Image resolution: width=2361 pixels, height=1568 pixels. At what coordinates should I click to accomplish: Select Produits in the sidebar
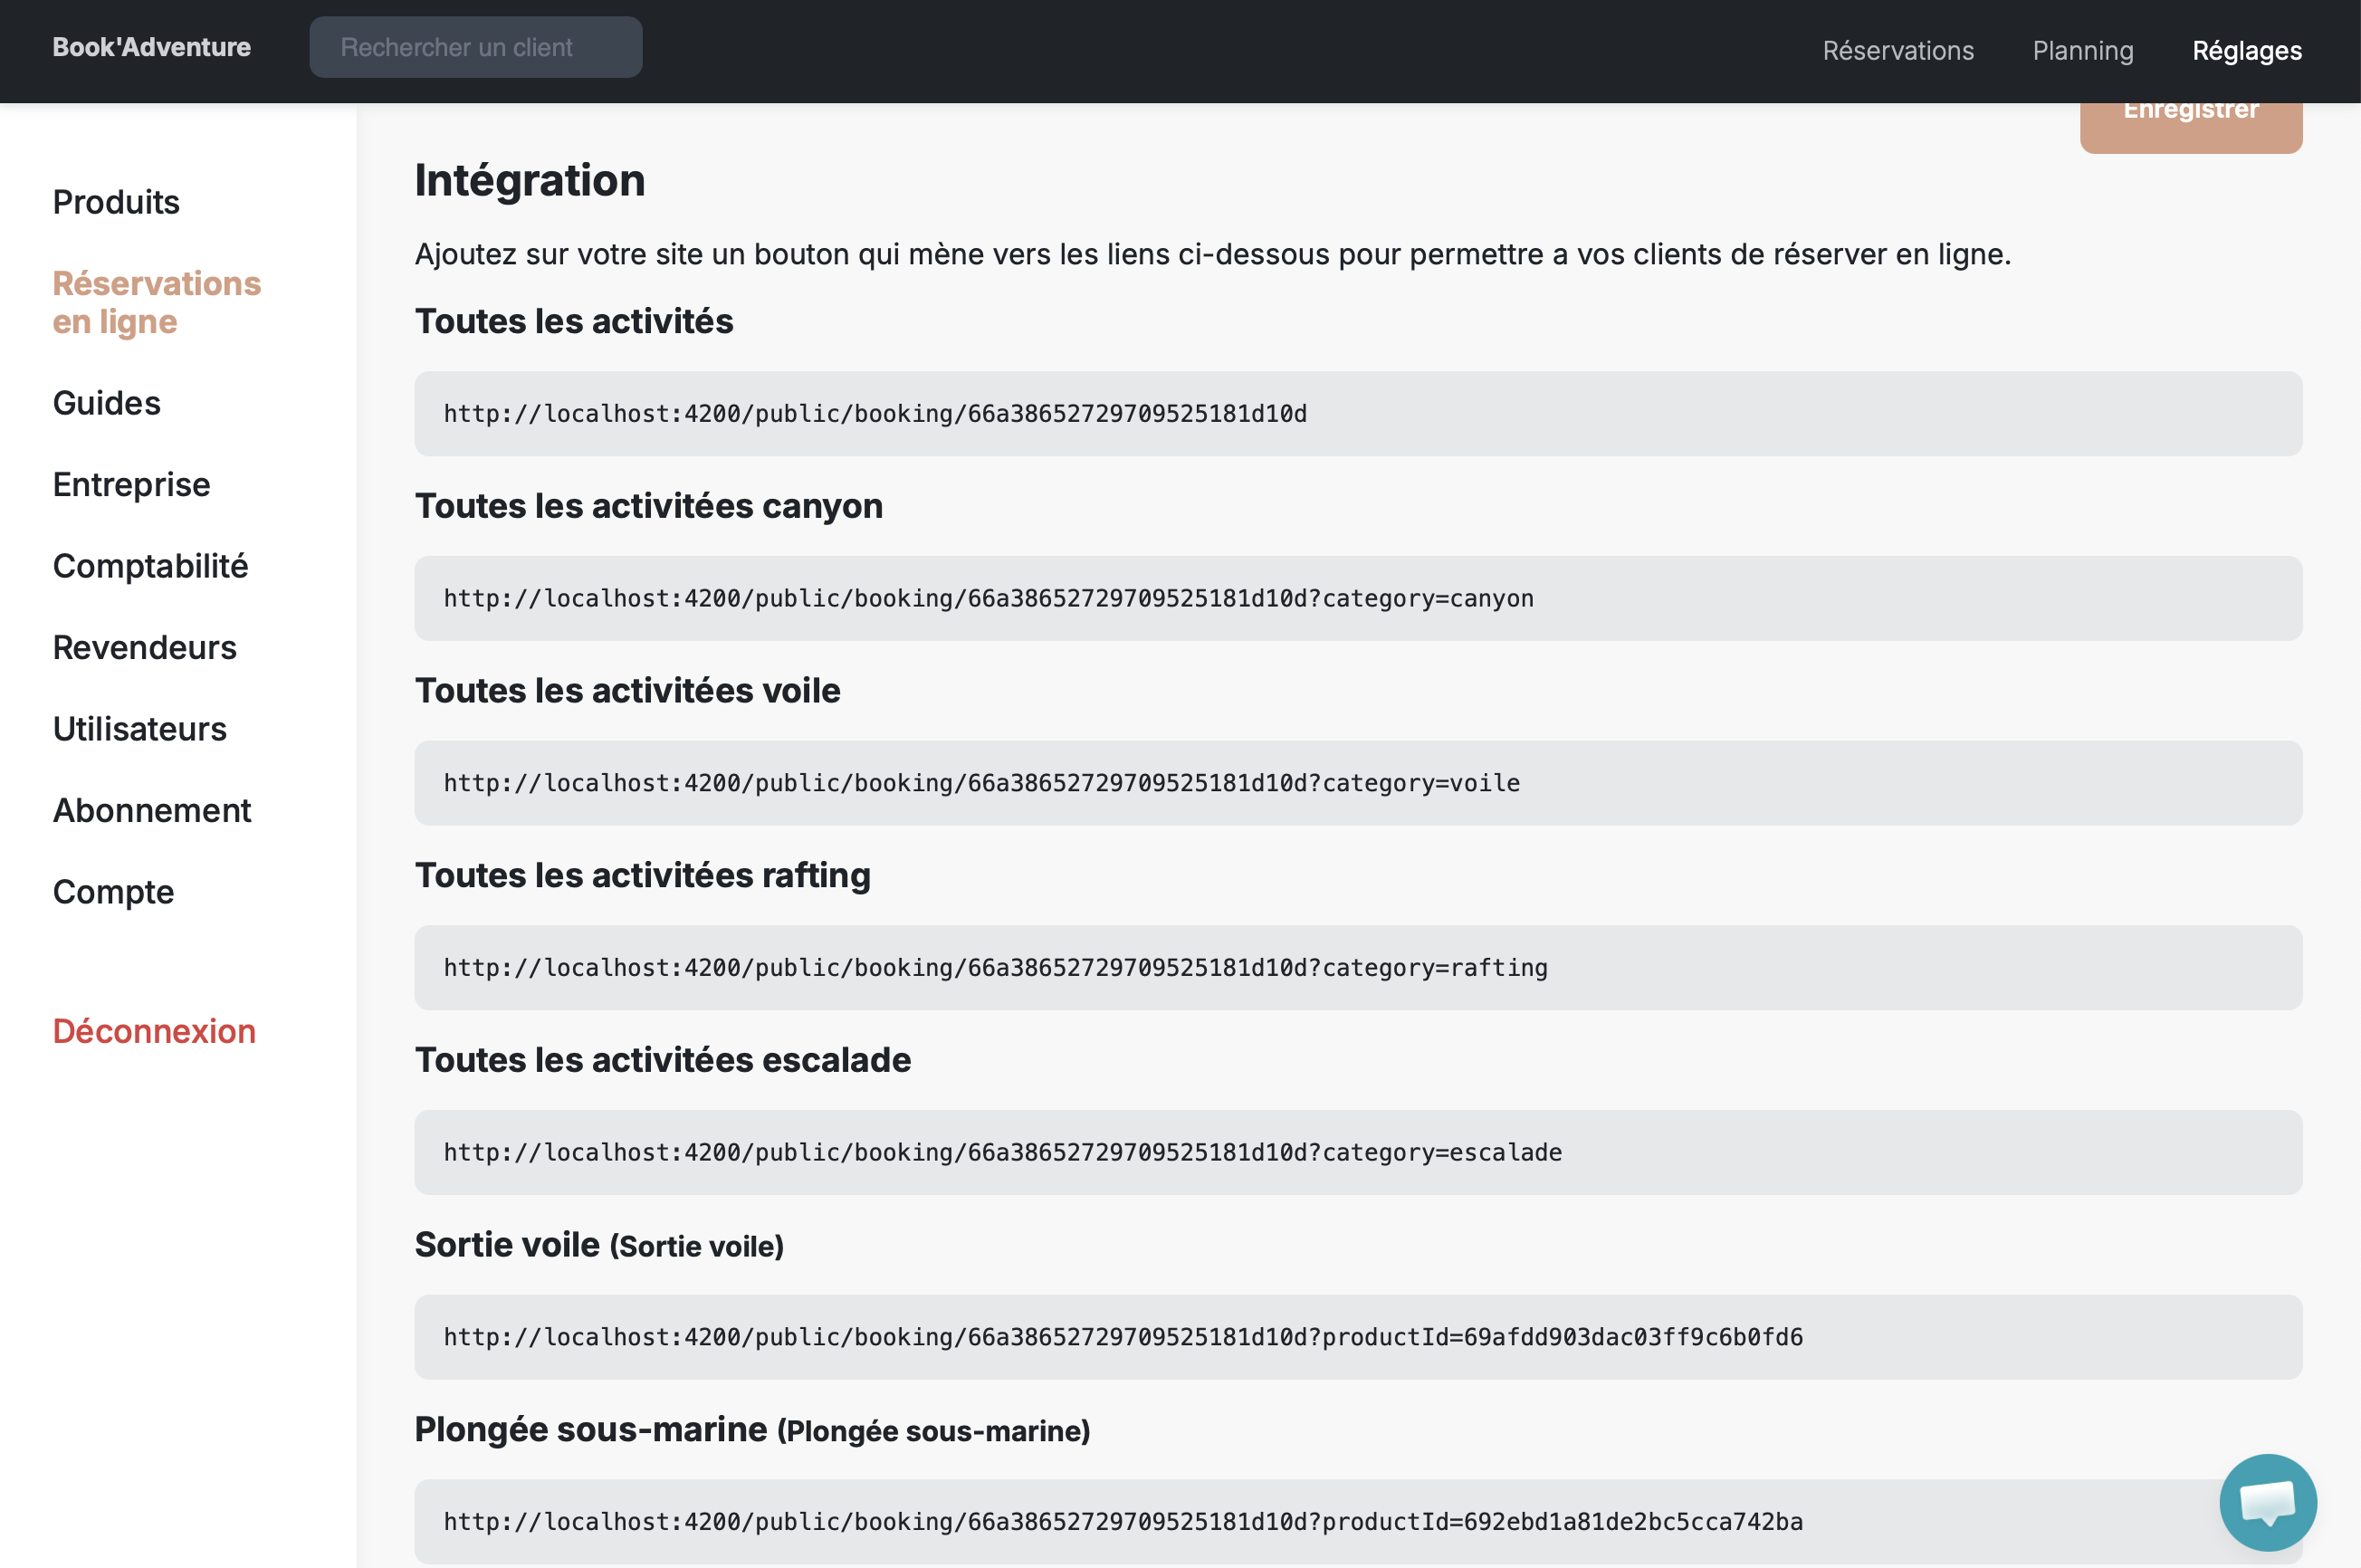115,201
